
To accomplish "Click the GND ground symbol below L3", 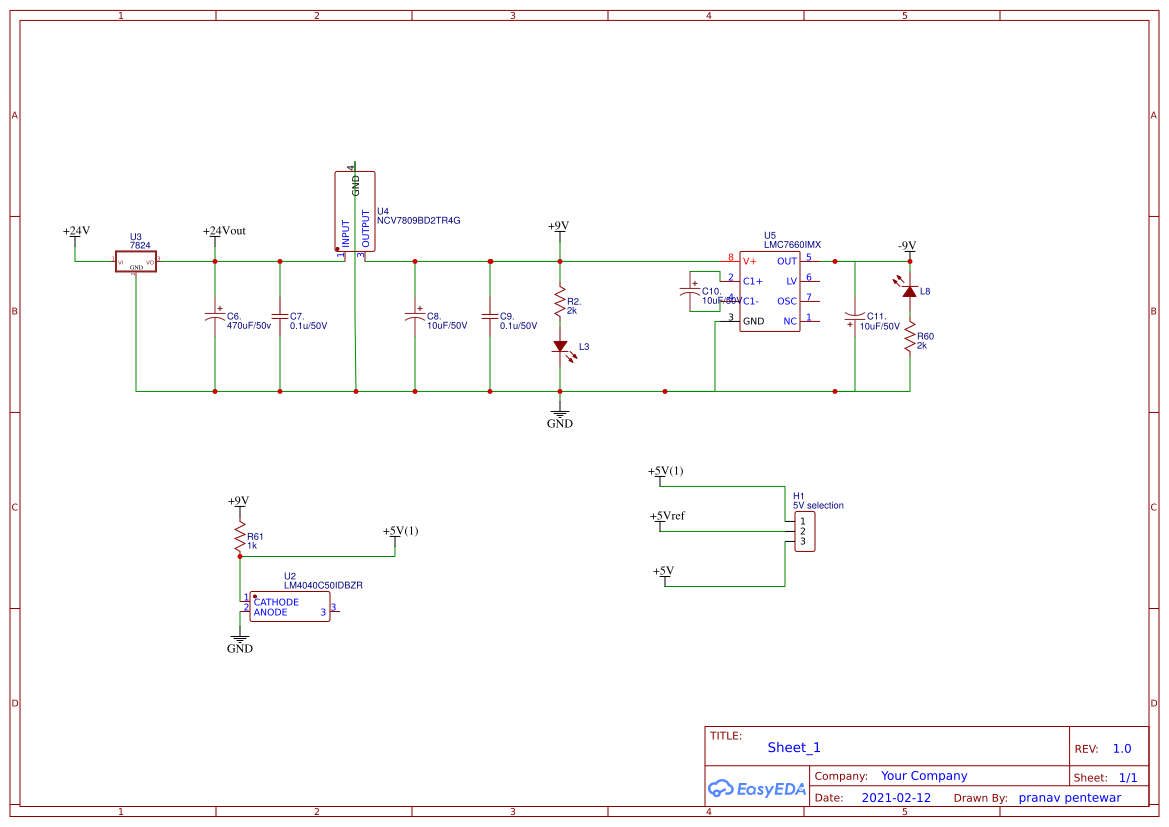I will click(560, 412).
